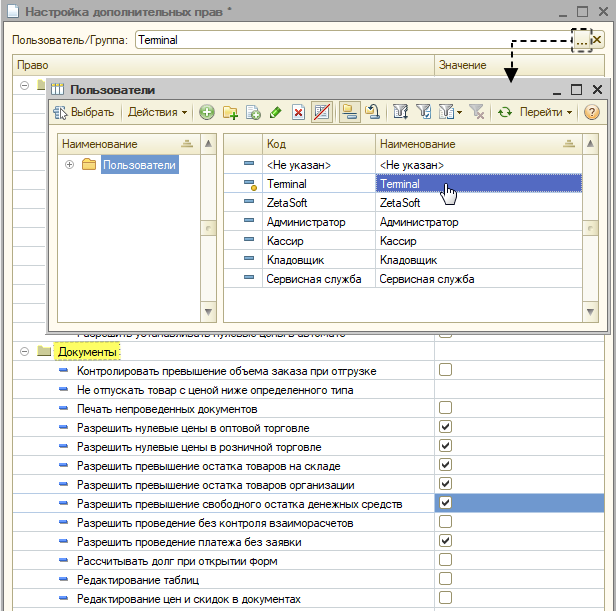Click the disabled clear filter funnel icon

[477, 112]
